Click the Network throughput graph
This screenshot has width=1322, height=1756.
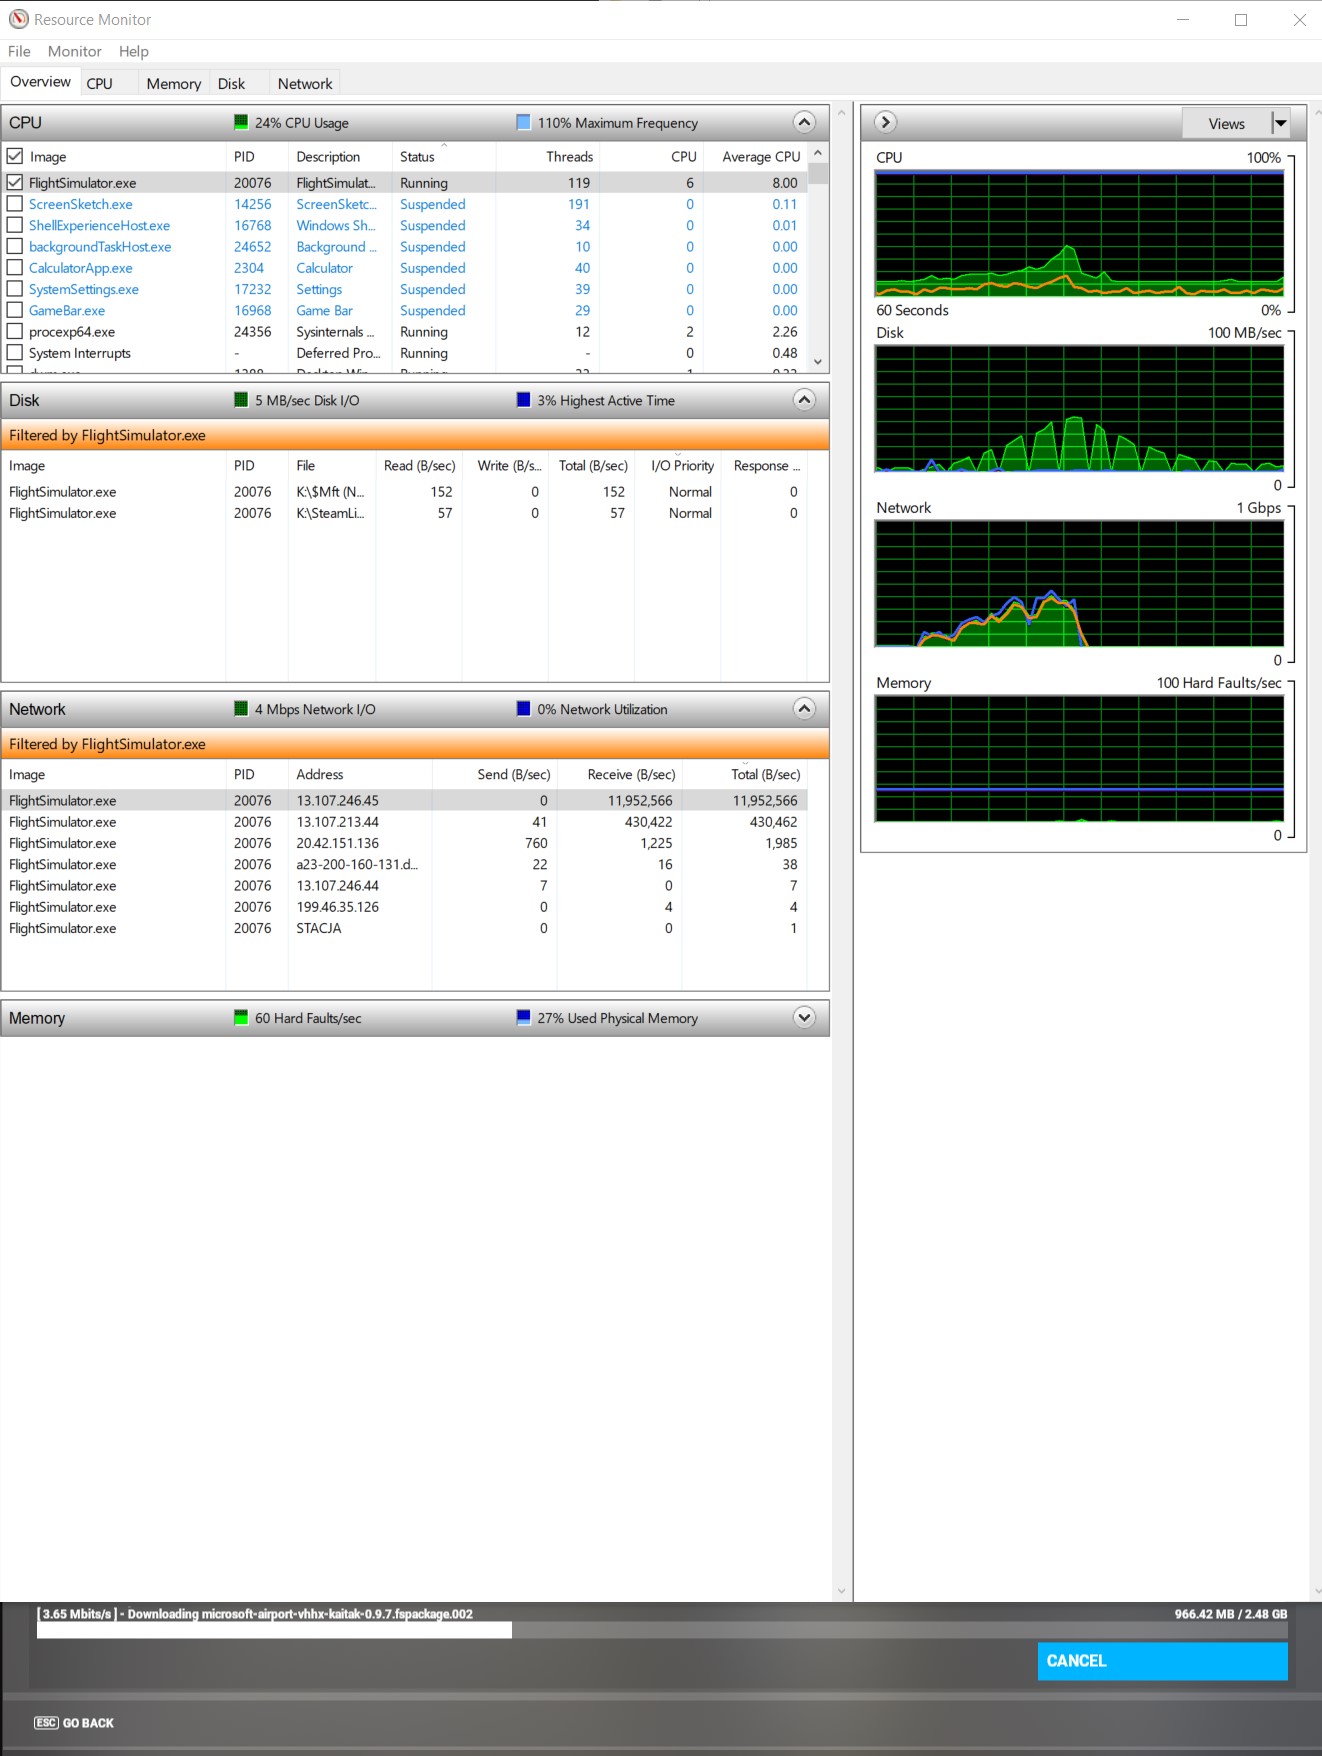(x=1079, y=584)
